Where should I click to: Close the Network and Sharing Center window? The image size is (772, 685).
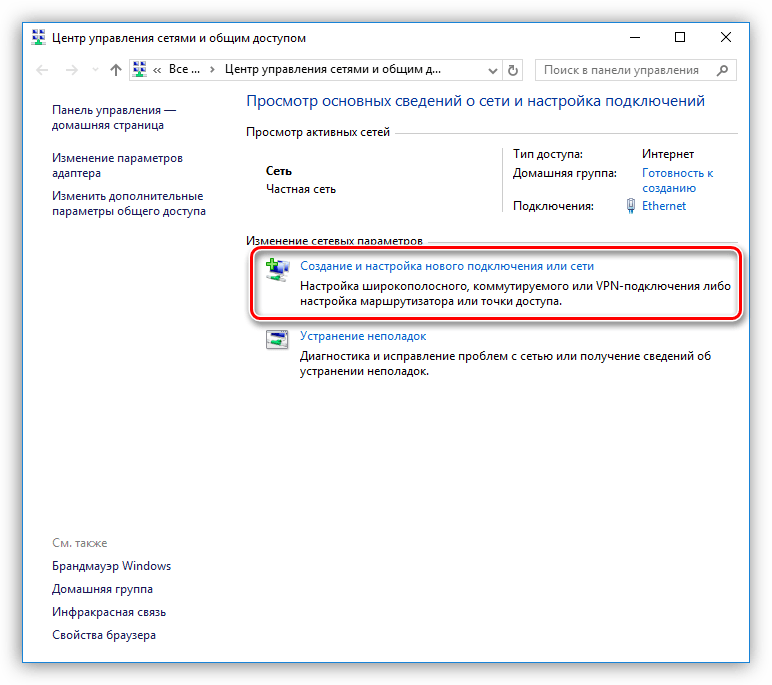pos(726,37)
